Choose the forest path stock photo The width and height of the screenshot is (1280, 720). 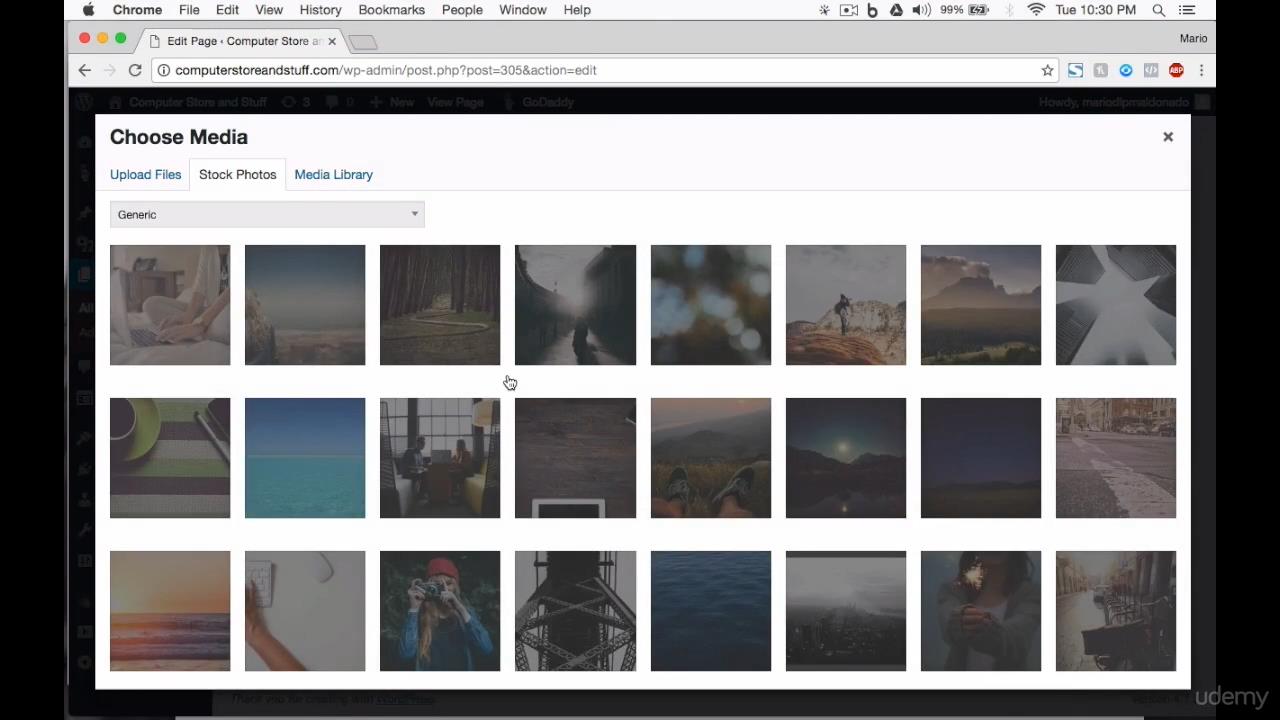pos(440,305)
